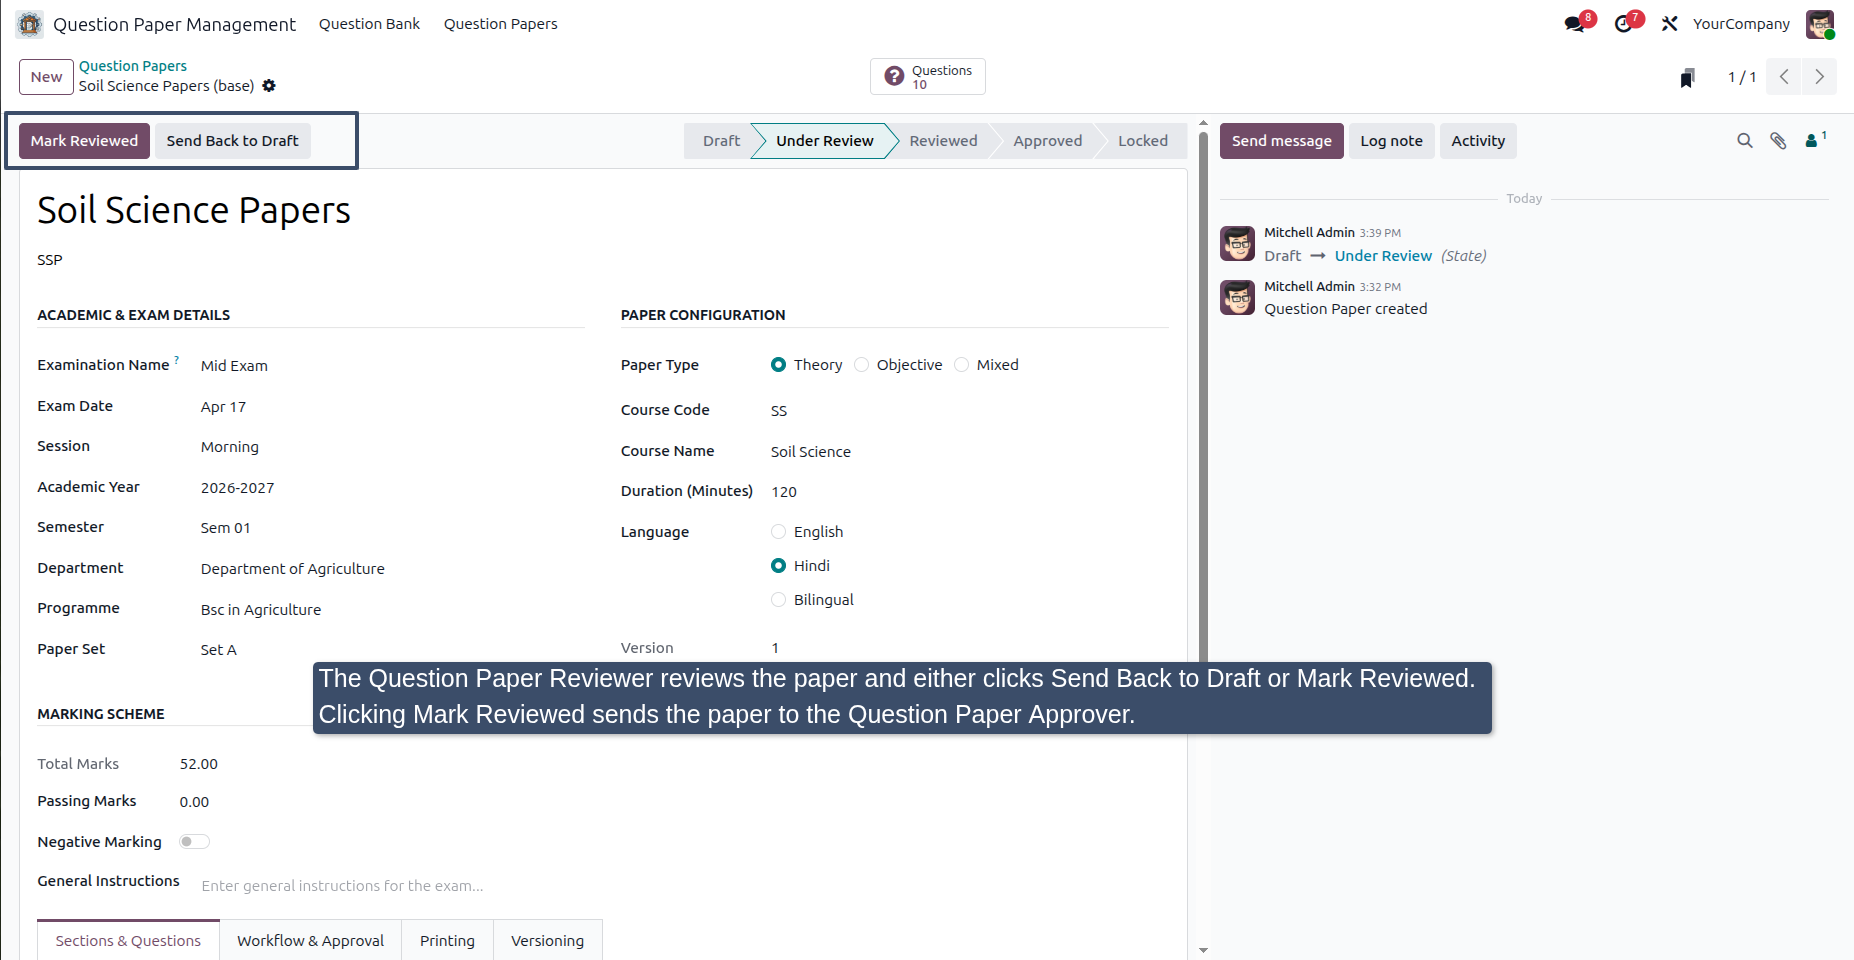Enable the Negative Marking toggle
Screen dimensions: 1854x960
(194, 842)
